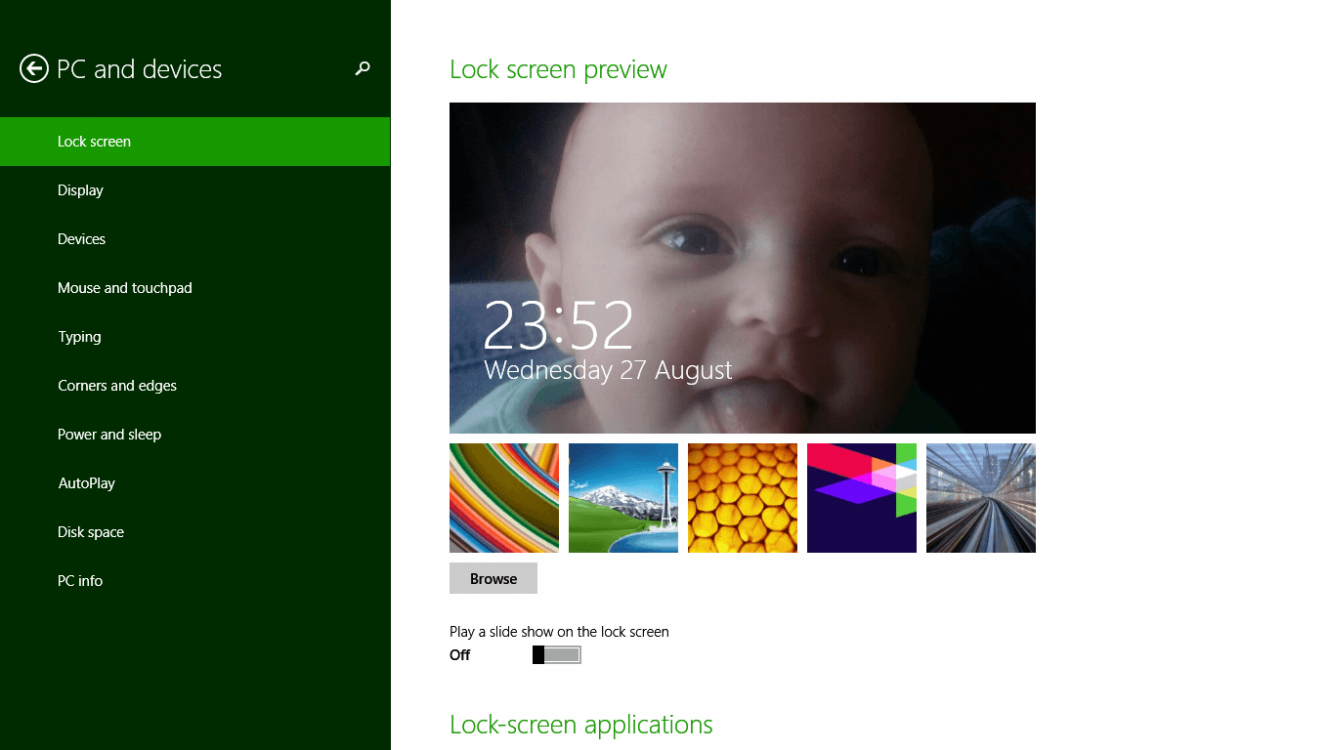Screen dimensions: 1329x750
Task: Open the Devices settings page
Action: point(81,238)
